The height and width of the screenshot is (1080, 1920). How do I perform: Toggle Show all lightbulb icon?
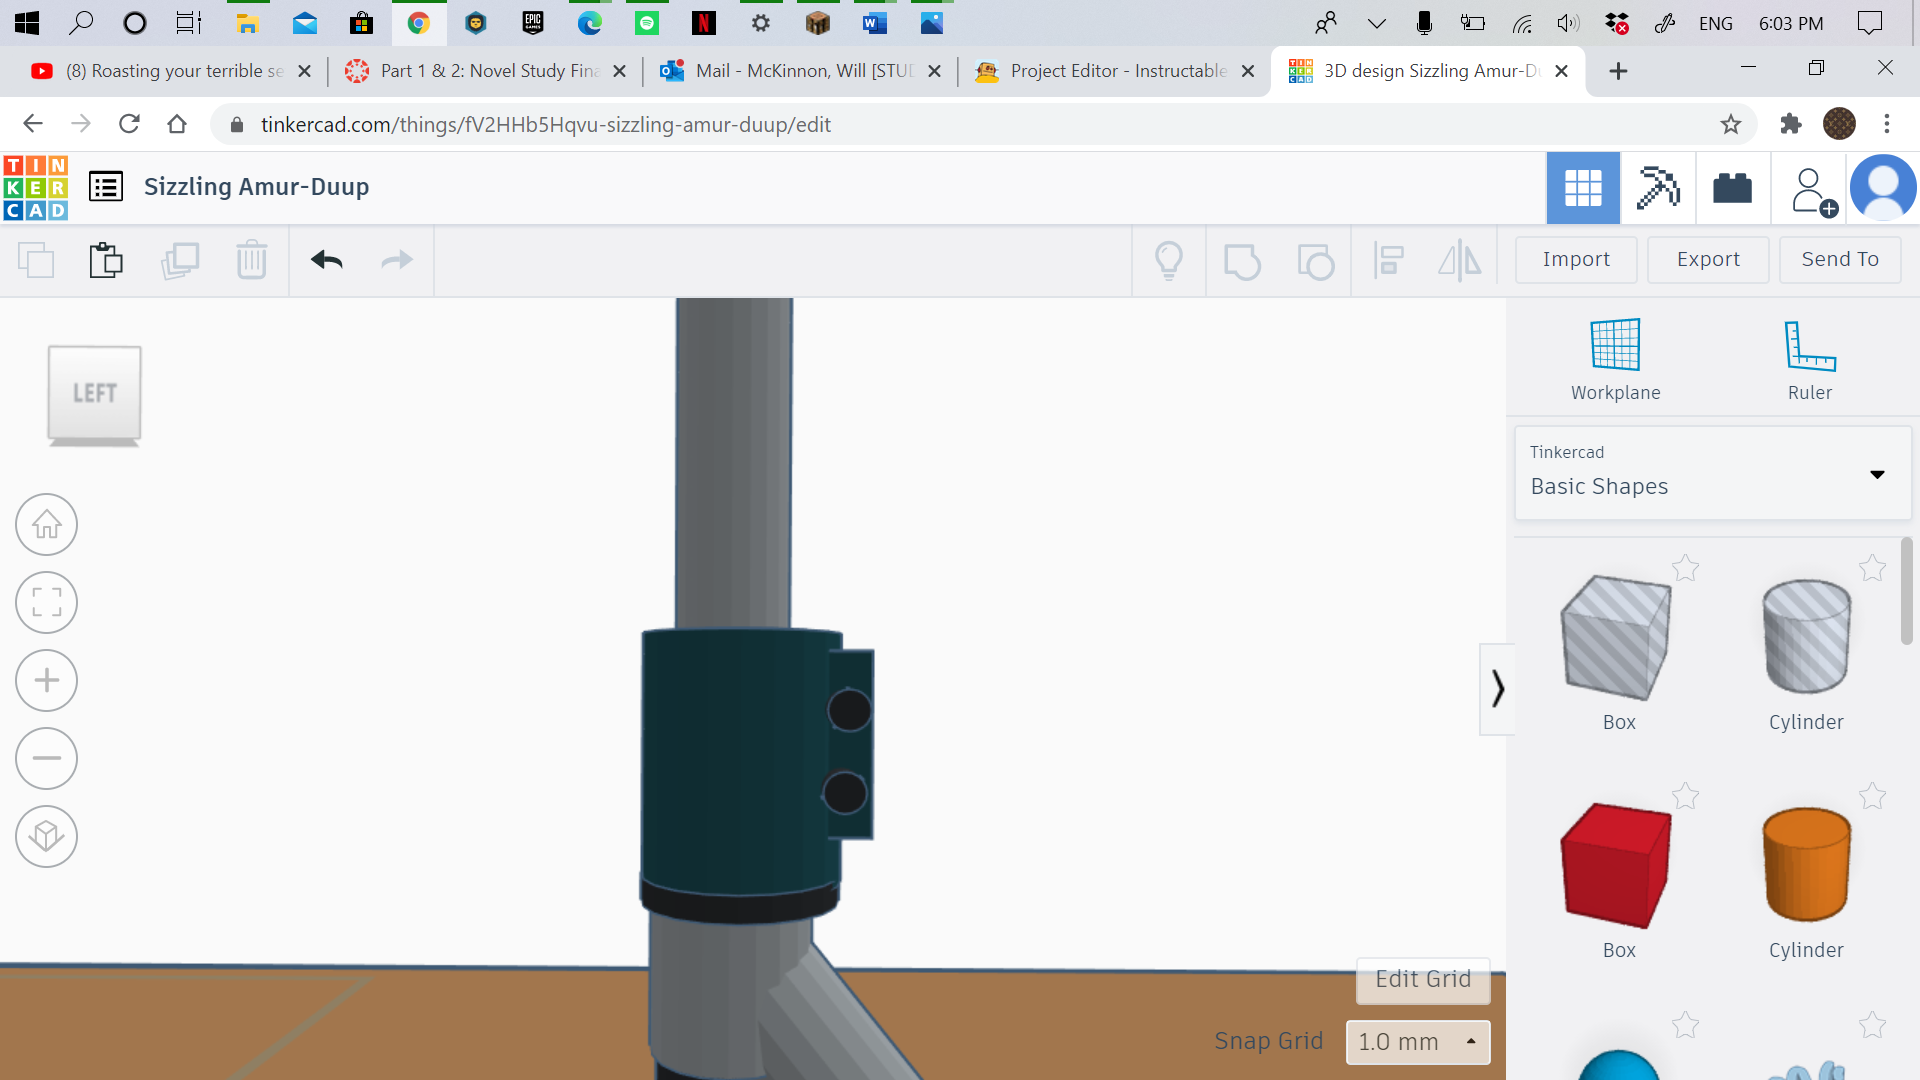click(x=1169, y=260)
